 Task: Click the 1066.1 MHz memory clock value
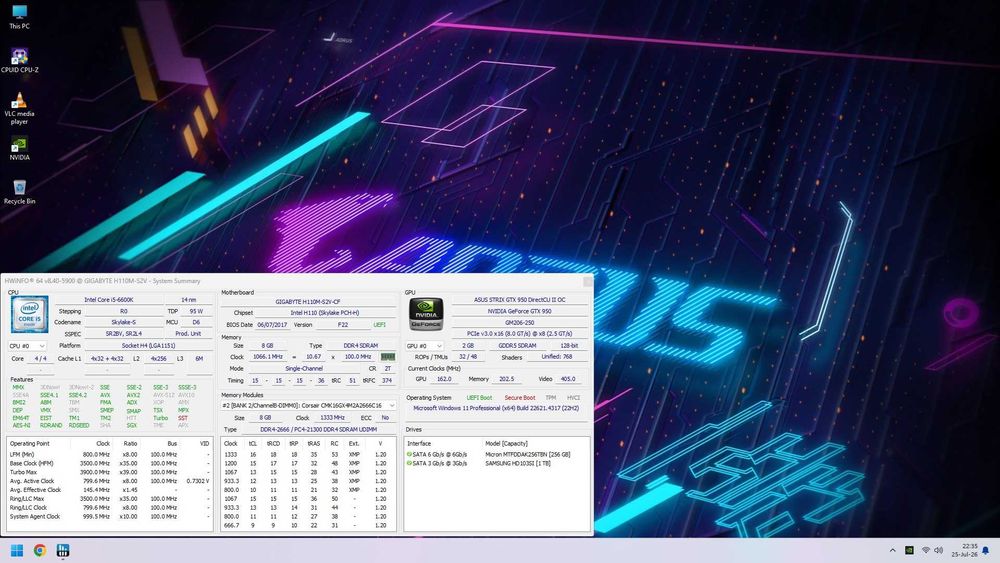tap(268, 357)
